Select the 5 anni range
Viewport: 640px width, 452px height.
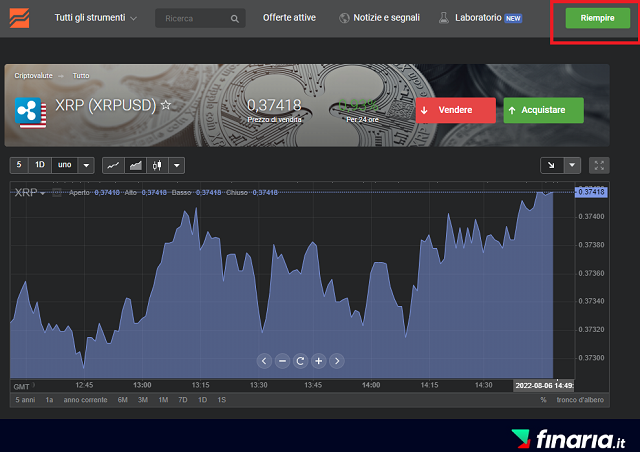tap(25, 400)
